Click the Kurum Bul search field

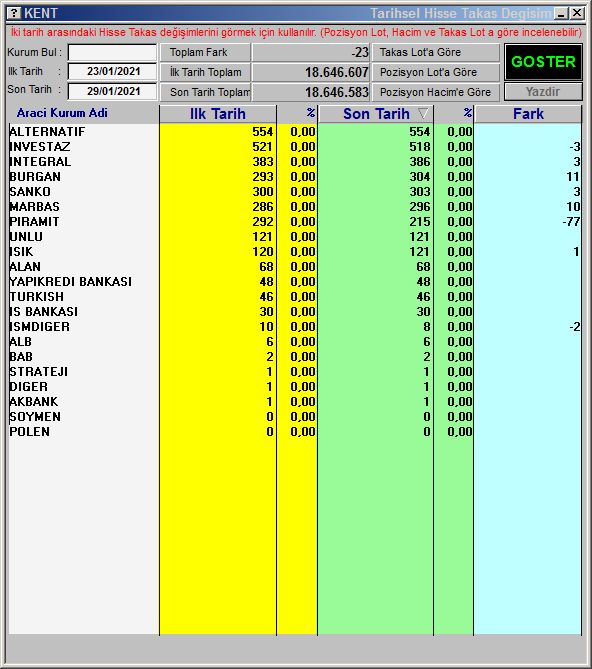[x=113, y=53]
